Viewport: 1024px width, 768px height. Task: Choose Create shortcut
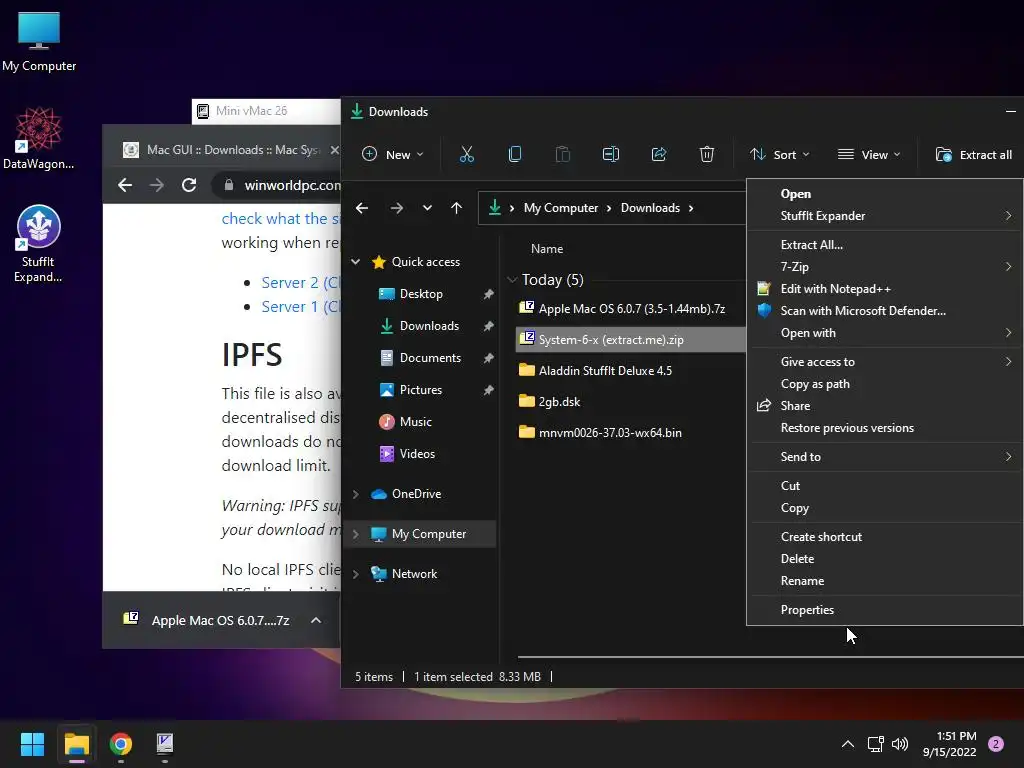click(884, 537)
